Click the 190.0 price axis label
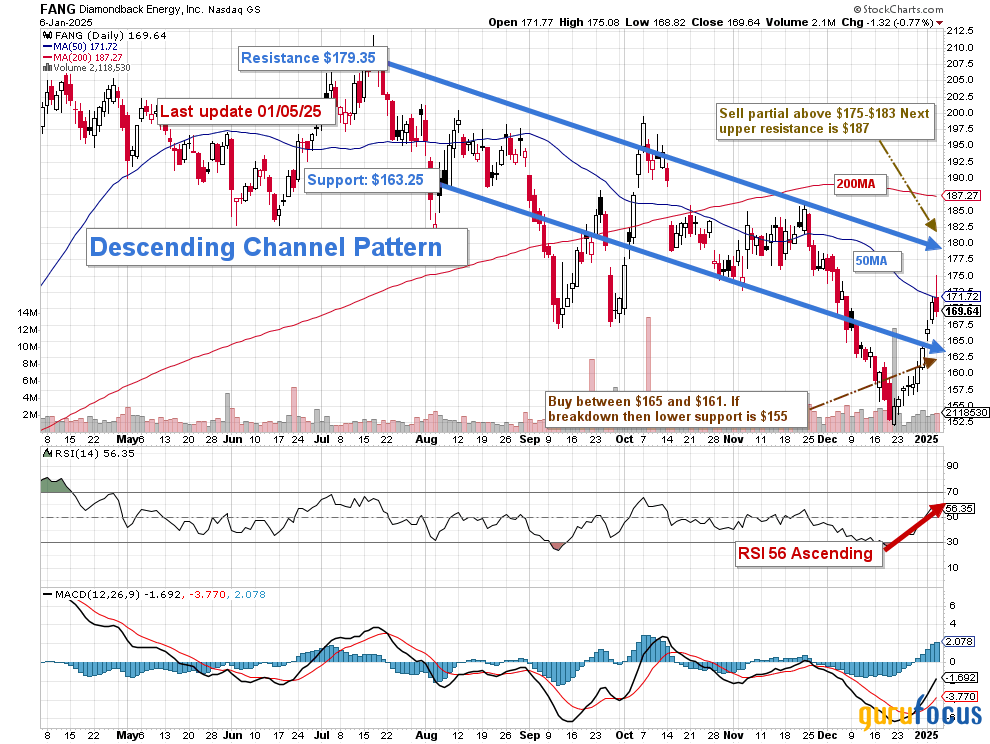The height and width of the screenshot is (744, 990). coord(960,177)
